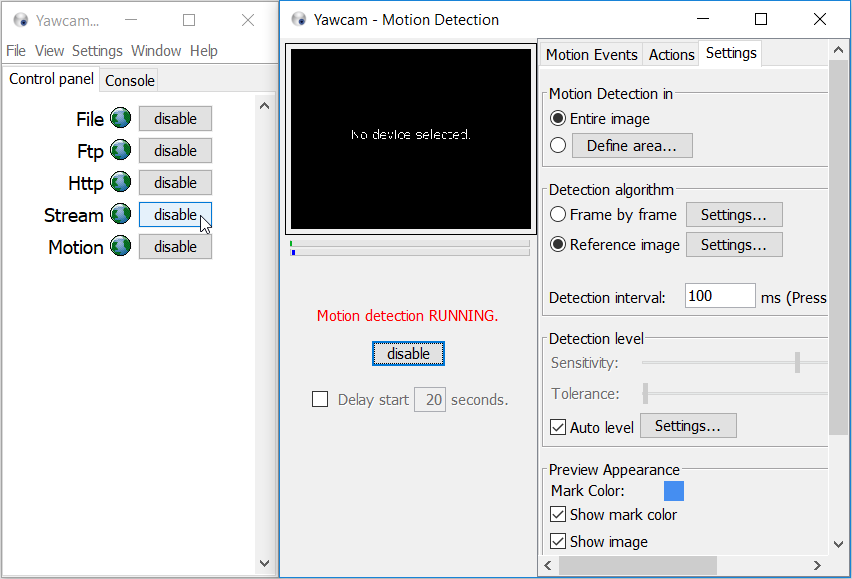The width and height of the screenshot is (852, 579).
Task: Toggle Show mark color checkbox
Action: coord(558,514)
